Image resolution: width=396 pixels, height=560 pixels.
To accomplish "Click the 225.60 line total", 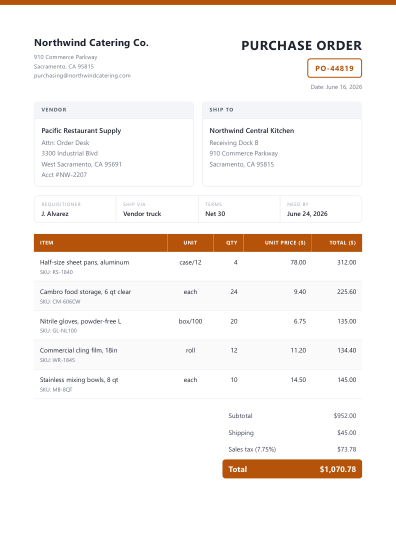I will pyautogui.click(x=346, y=292).
